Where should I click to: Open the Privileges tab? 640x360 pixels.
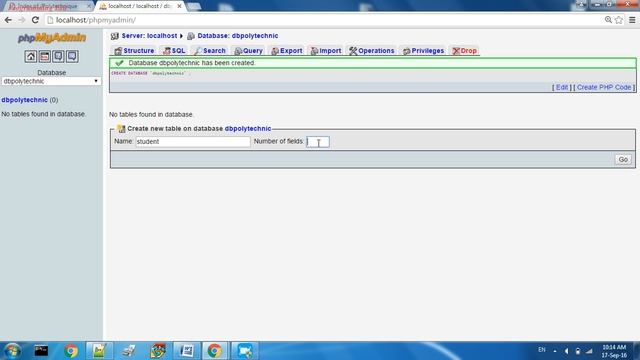(423, 51)
